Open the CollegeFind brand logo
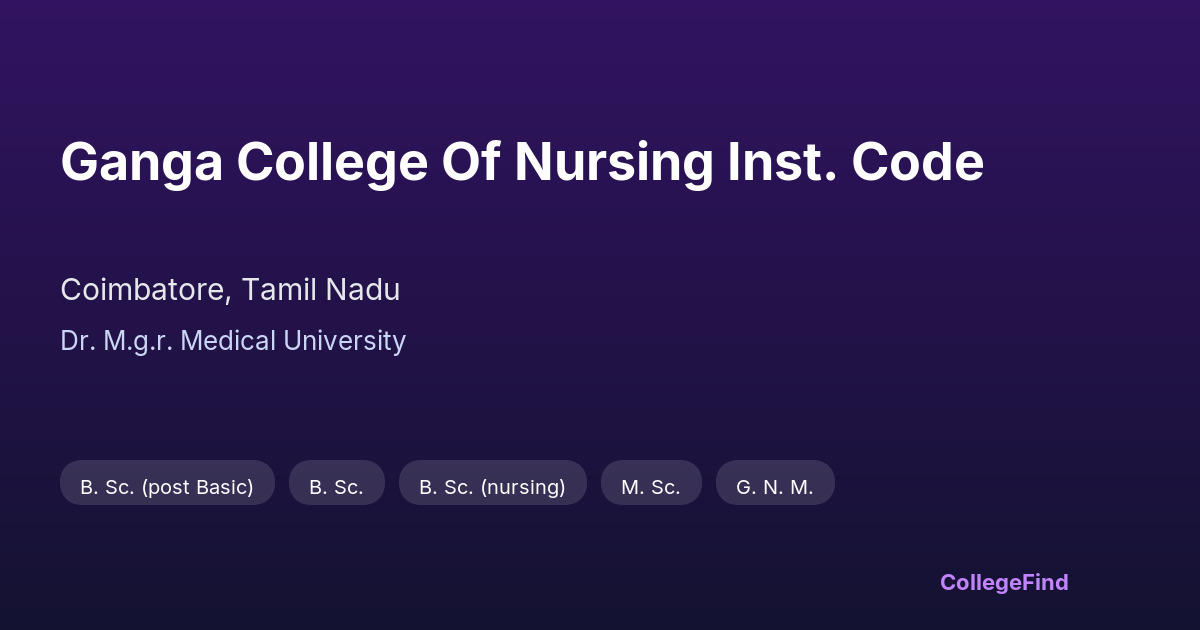The width and height of the screenshot is (1200, 630). 1003,582
